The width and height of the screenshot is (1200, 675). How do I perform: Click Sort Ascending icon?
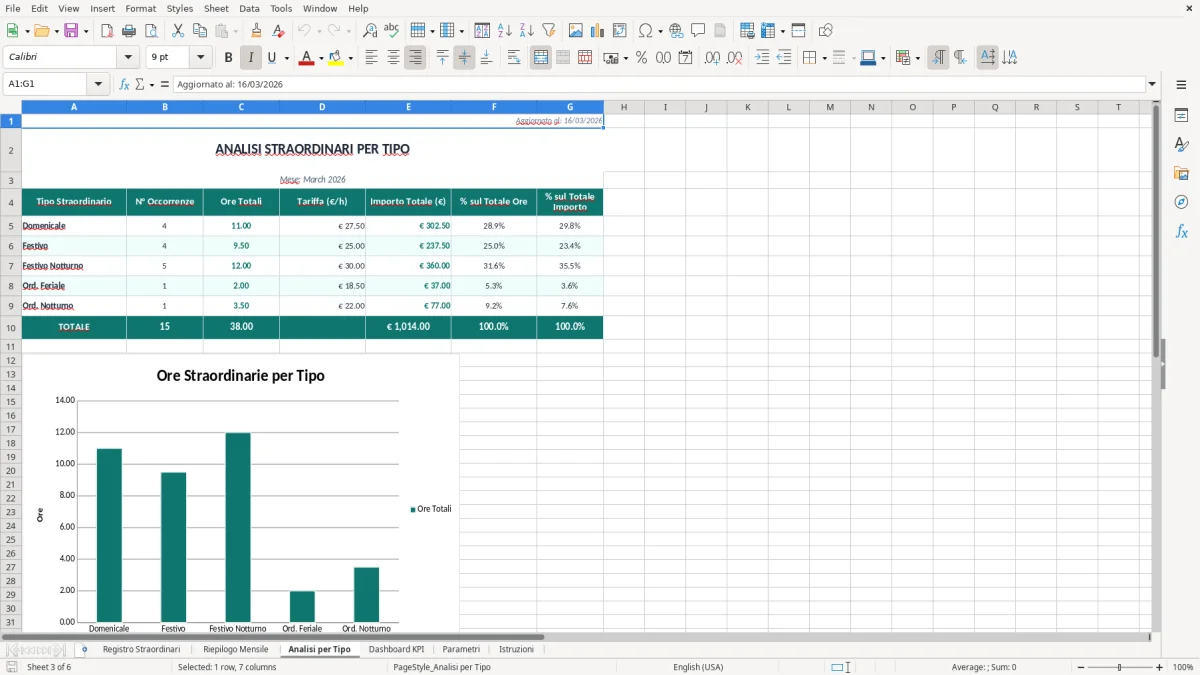click(505, 31)
